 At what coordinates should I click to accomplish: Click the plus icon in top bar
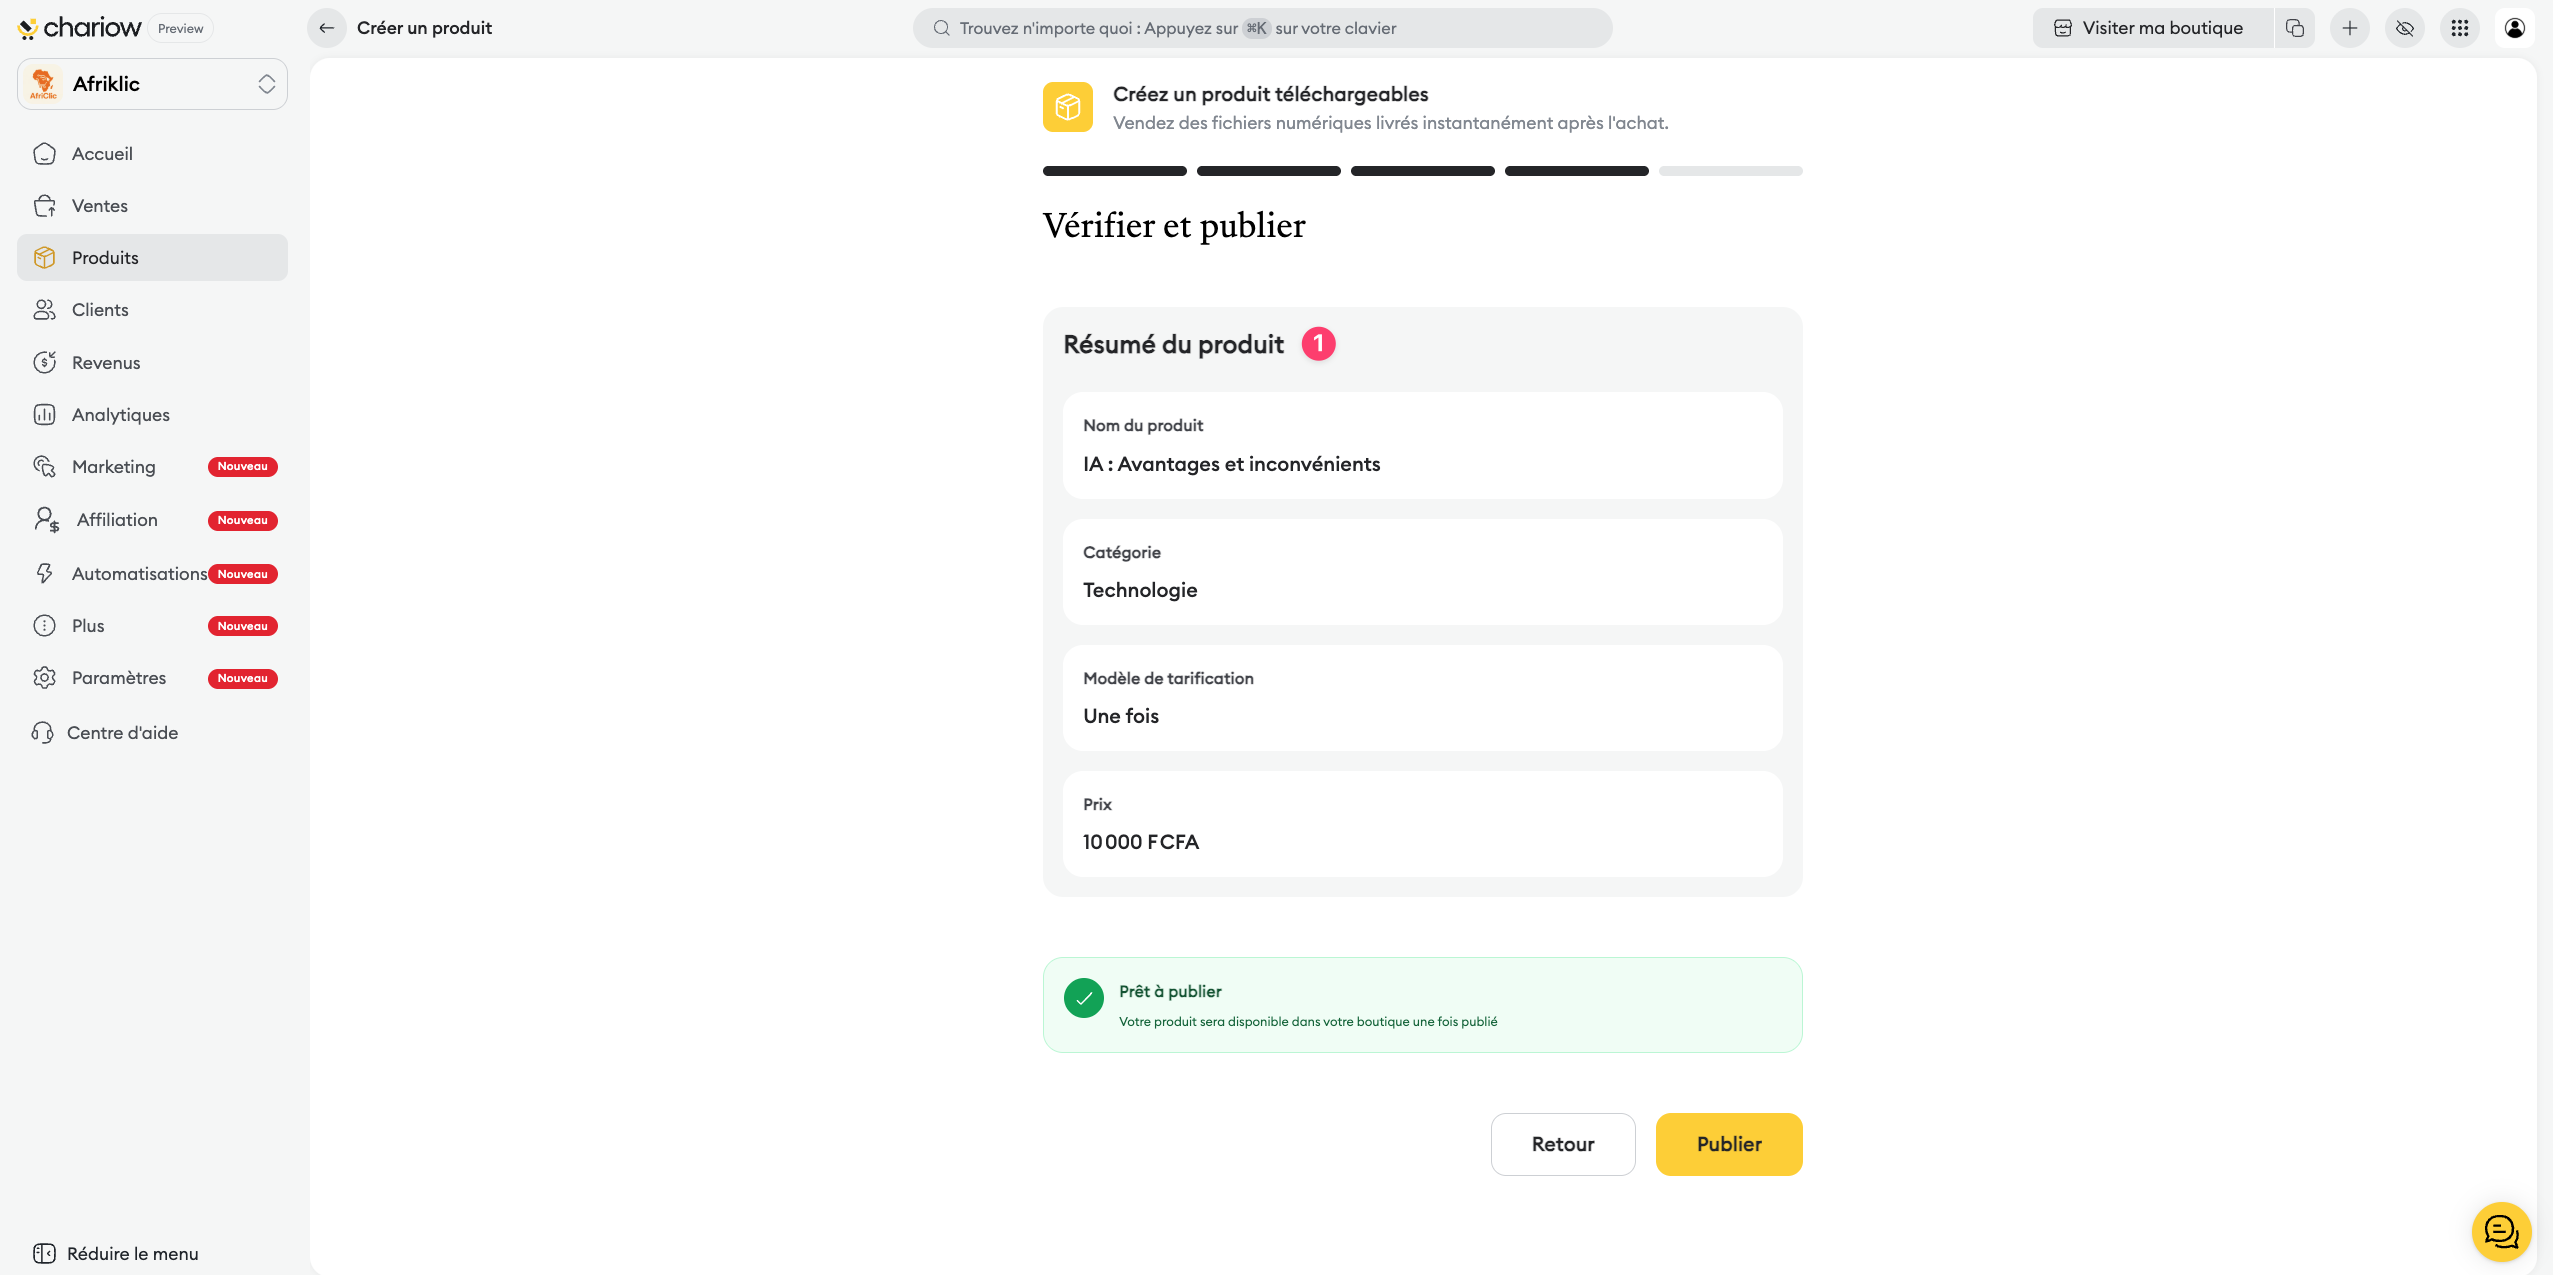[x=2350, y=28]
